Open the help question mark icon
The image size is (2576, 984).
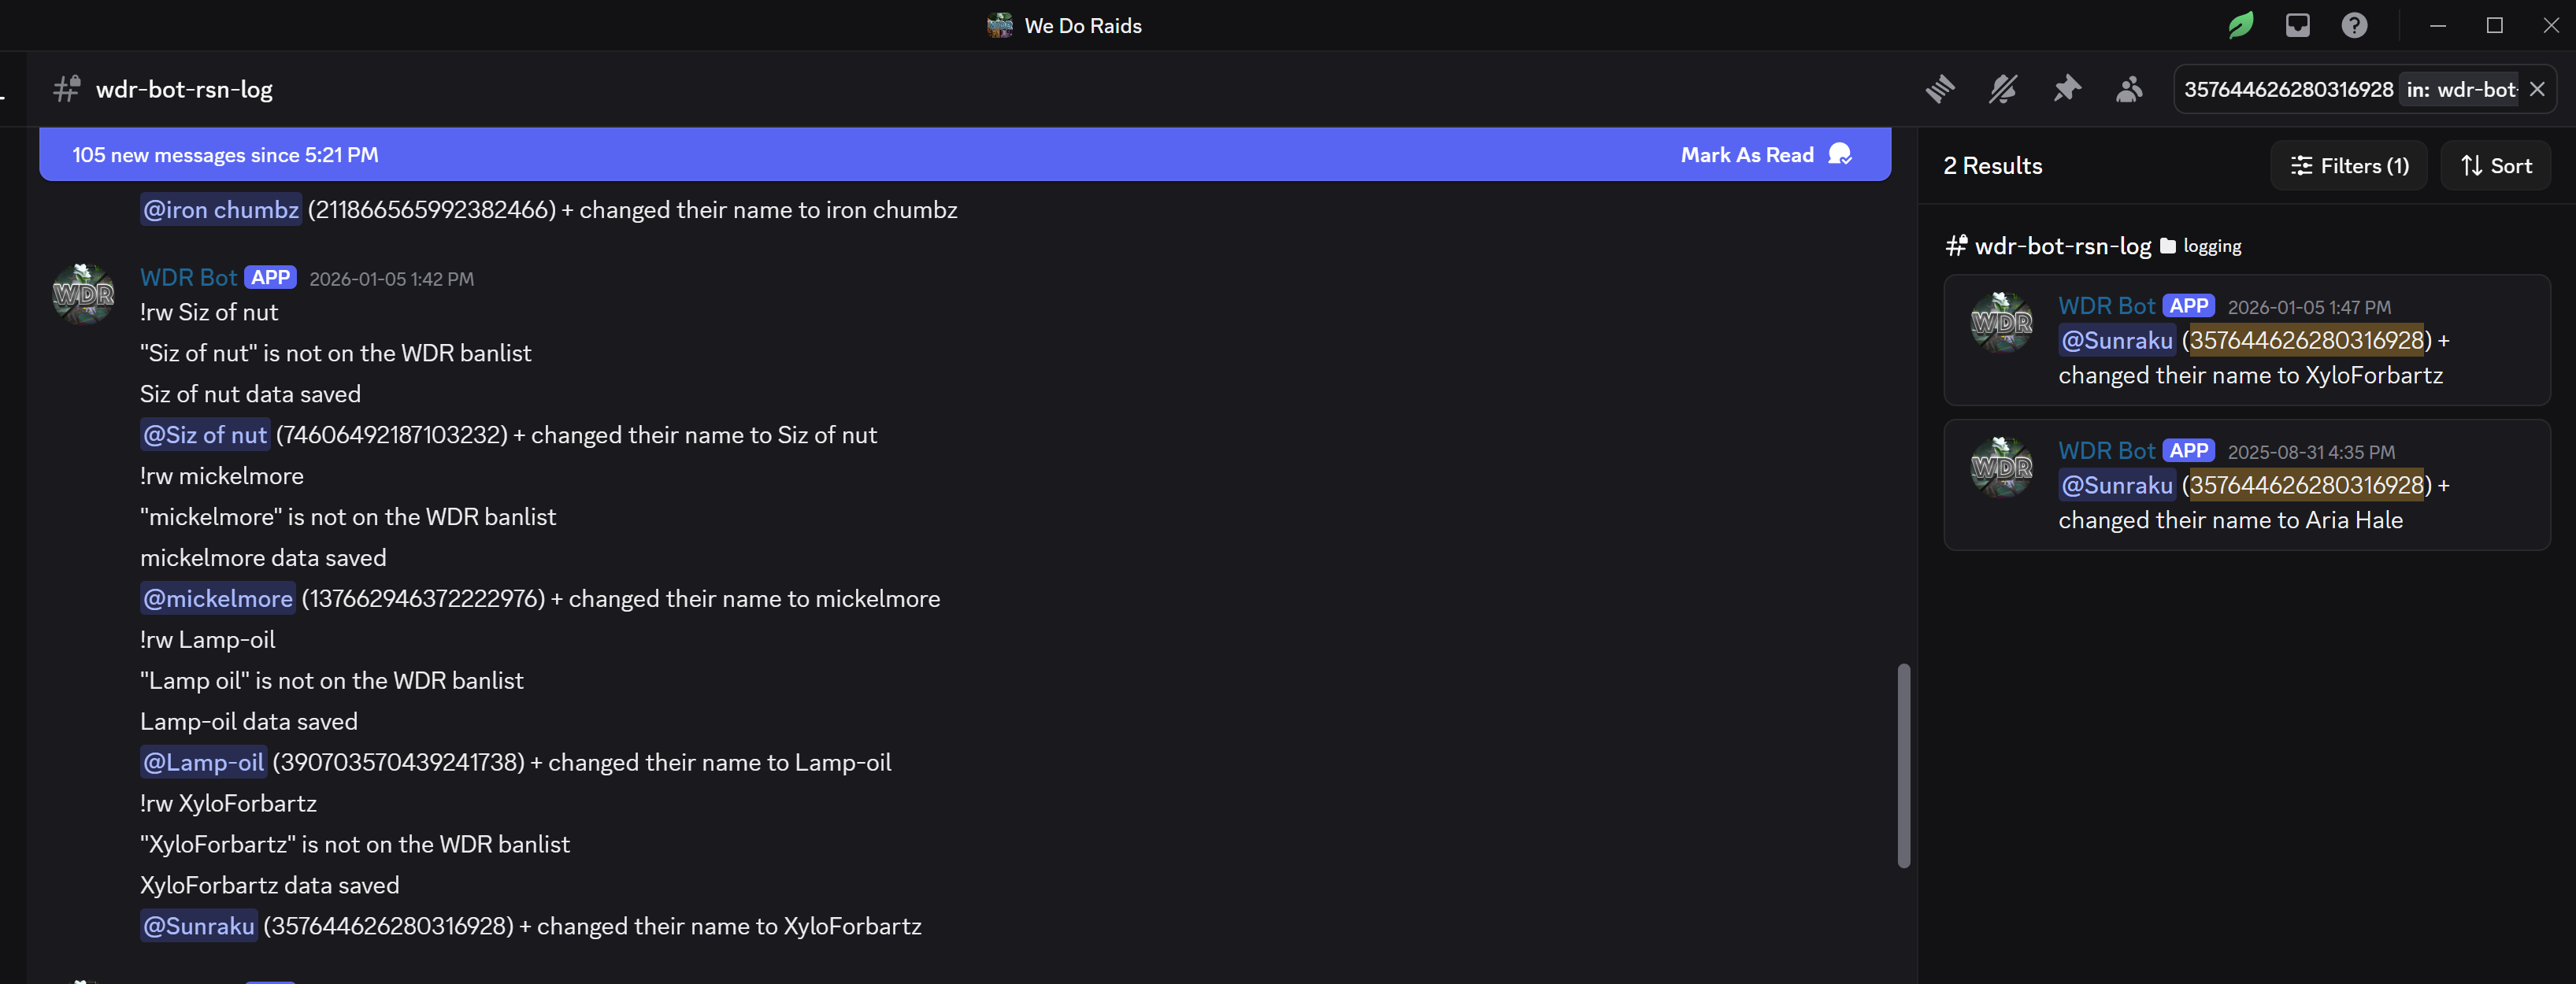pyautogui.click(x=2354, y=25)
